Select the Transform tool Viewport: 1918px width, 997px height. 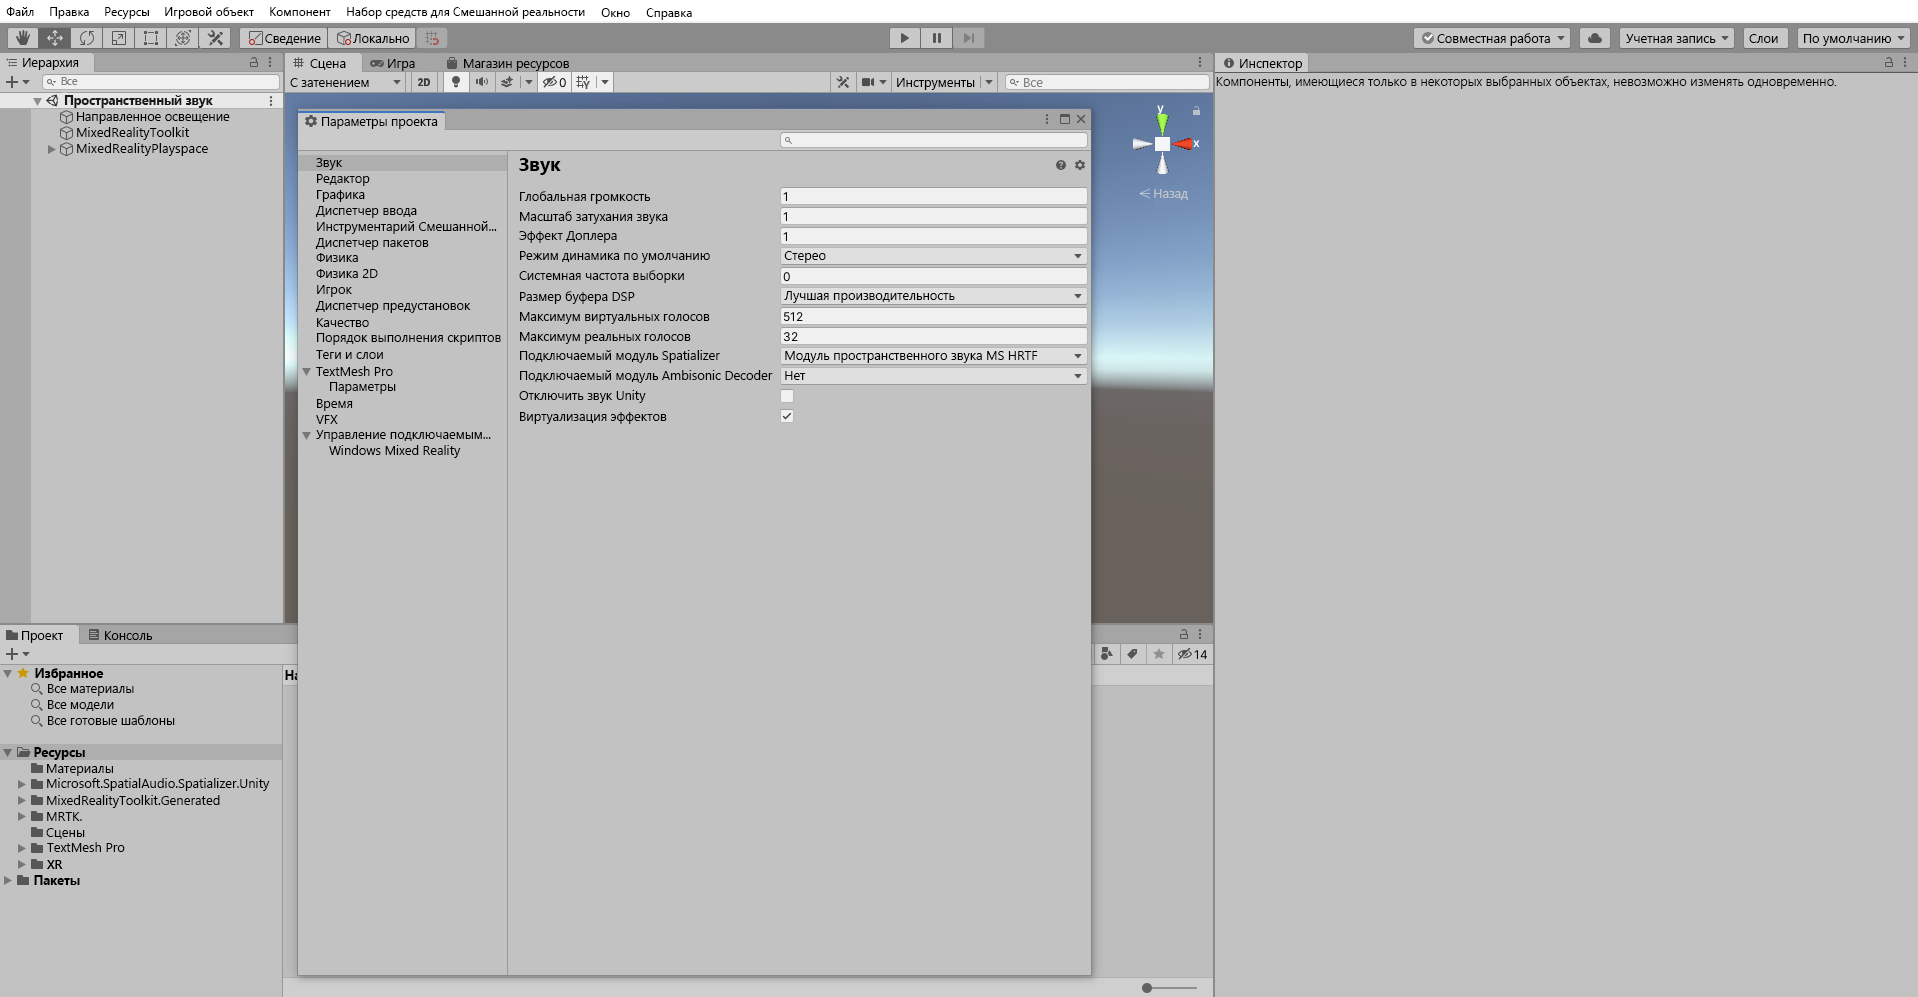point(183,38)
